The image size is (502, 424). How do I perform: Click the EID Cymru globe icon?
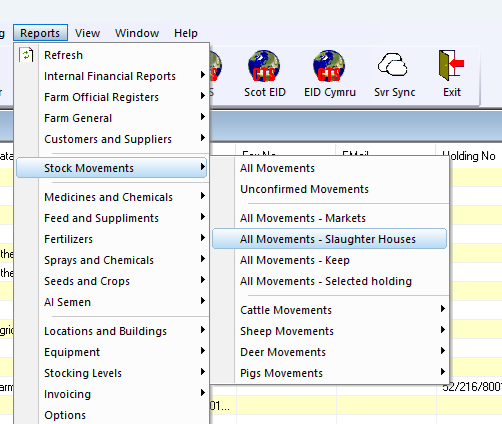[329, 66]
